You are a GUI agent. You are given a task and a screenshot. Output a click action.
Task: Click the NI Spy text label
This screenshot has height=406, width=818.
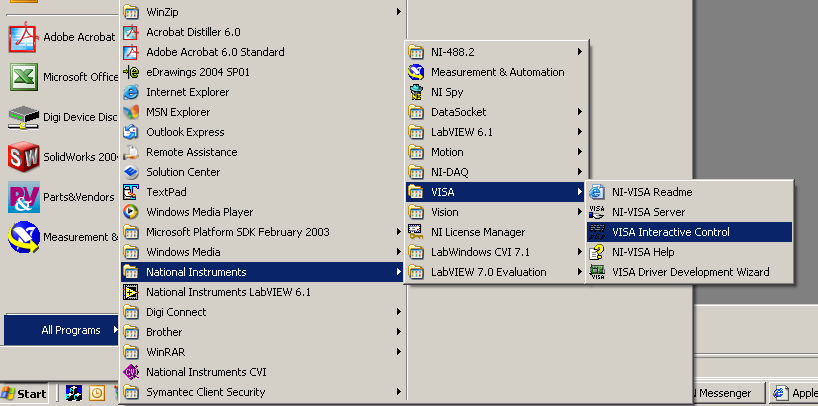[447, 92]
